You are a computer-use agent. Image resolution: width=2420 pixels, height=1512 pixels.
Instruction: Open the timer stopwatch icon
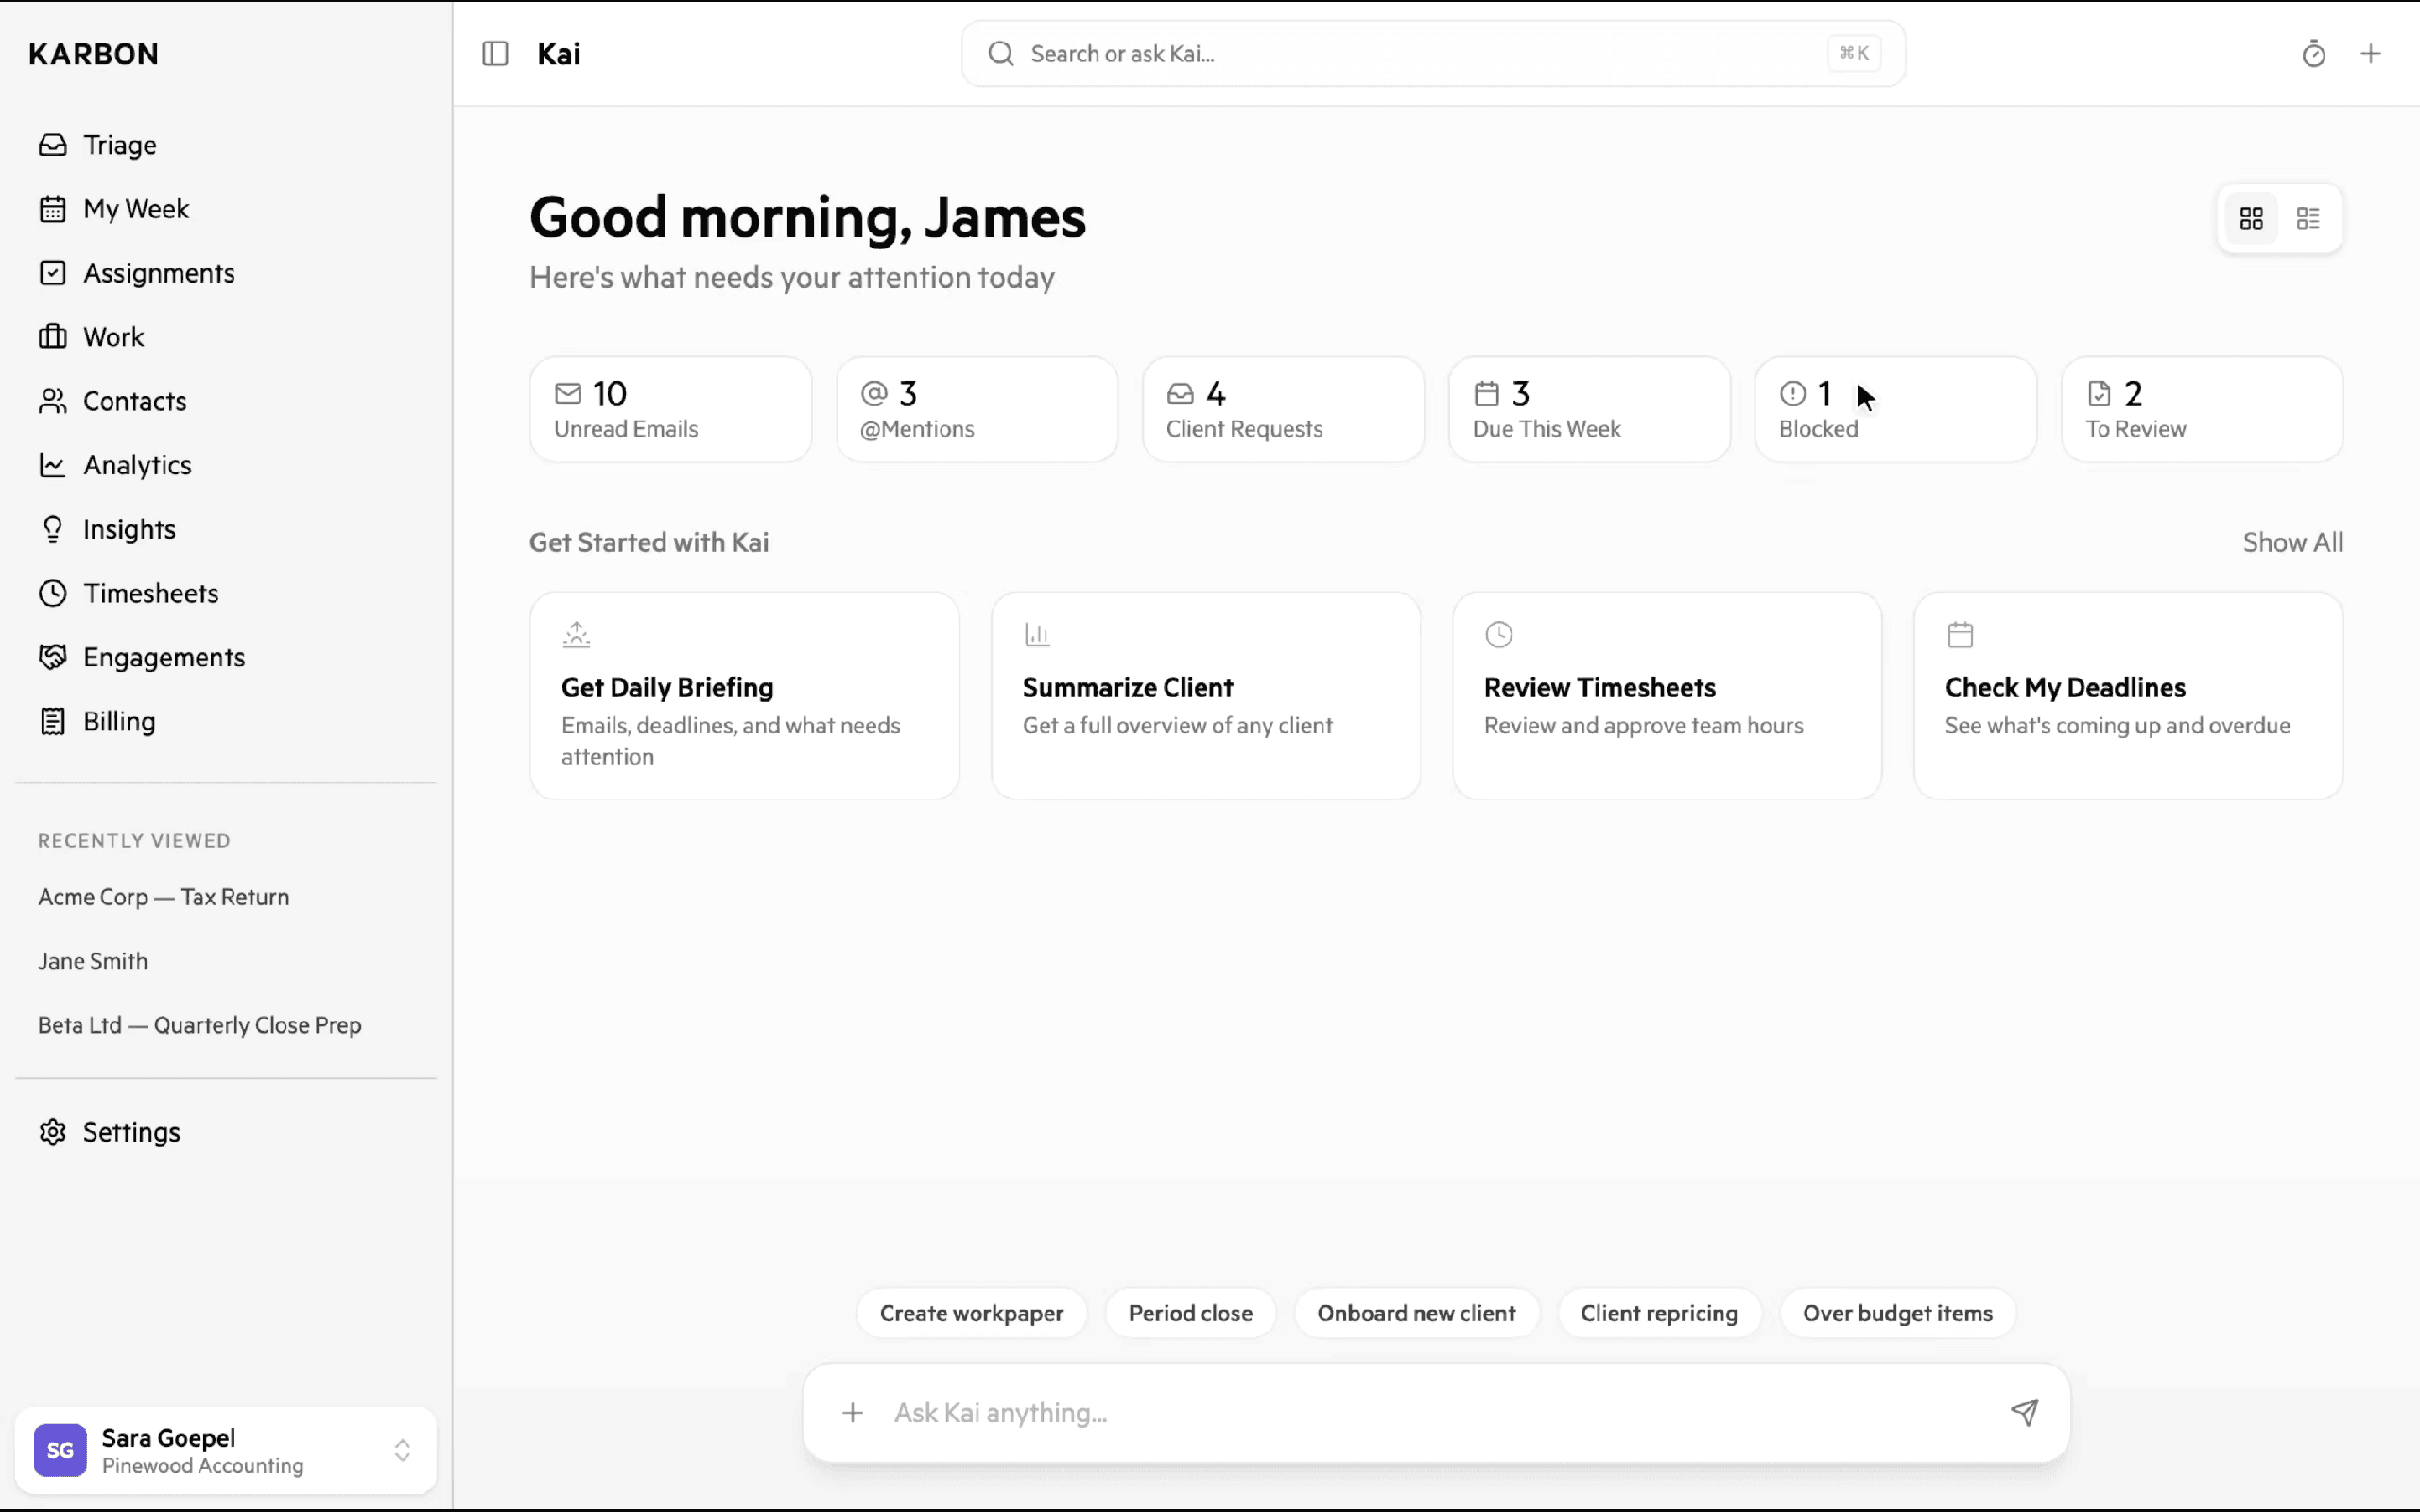coord(2313,54)
